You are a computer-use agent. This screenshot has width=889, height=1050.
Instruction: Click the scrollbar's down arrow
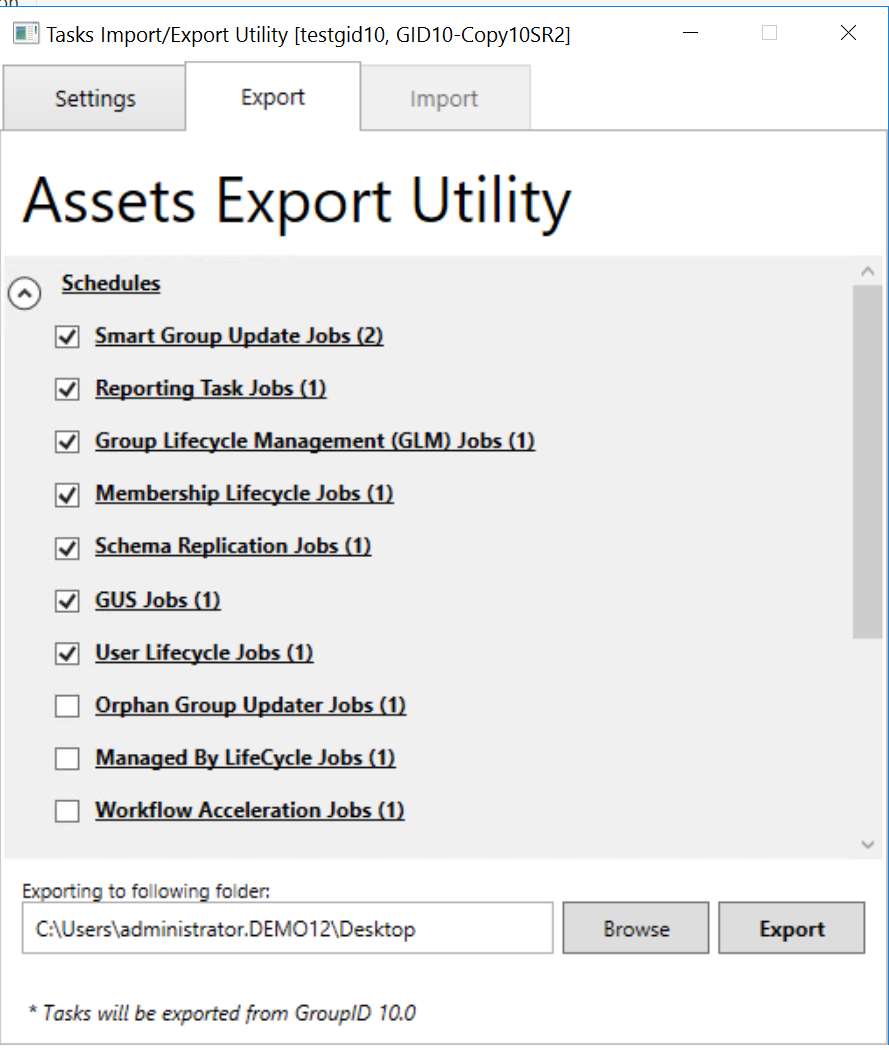tap(869, 843)
